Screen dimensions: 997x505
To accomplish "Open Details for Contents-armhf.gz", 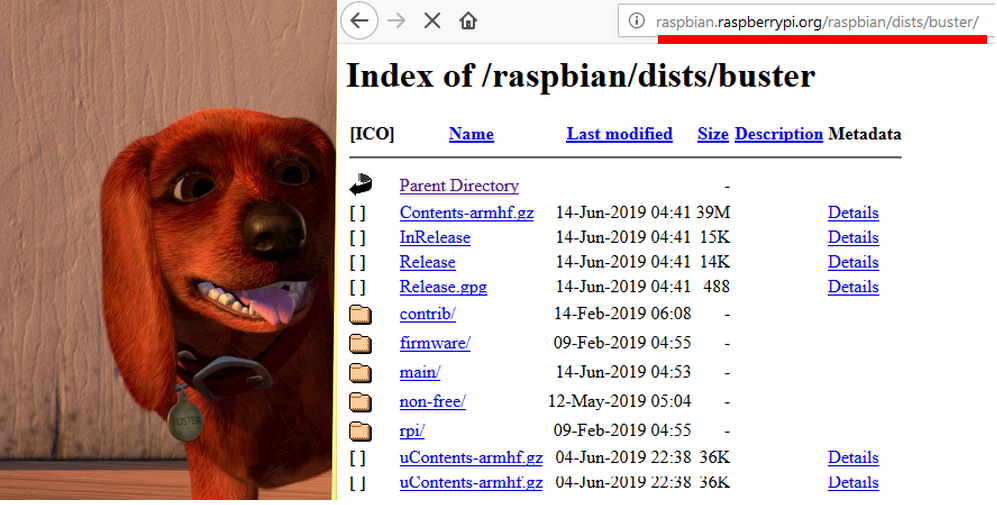I will (x=853, y=212).
